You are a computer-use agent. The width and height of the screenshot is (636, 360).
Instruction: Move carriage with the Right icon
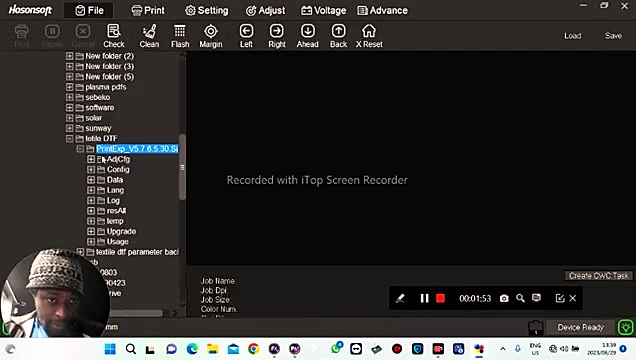tap(277, 36)
